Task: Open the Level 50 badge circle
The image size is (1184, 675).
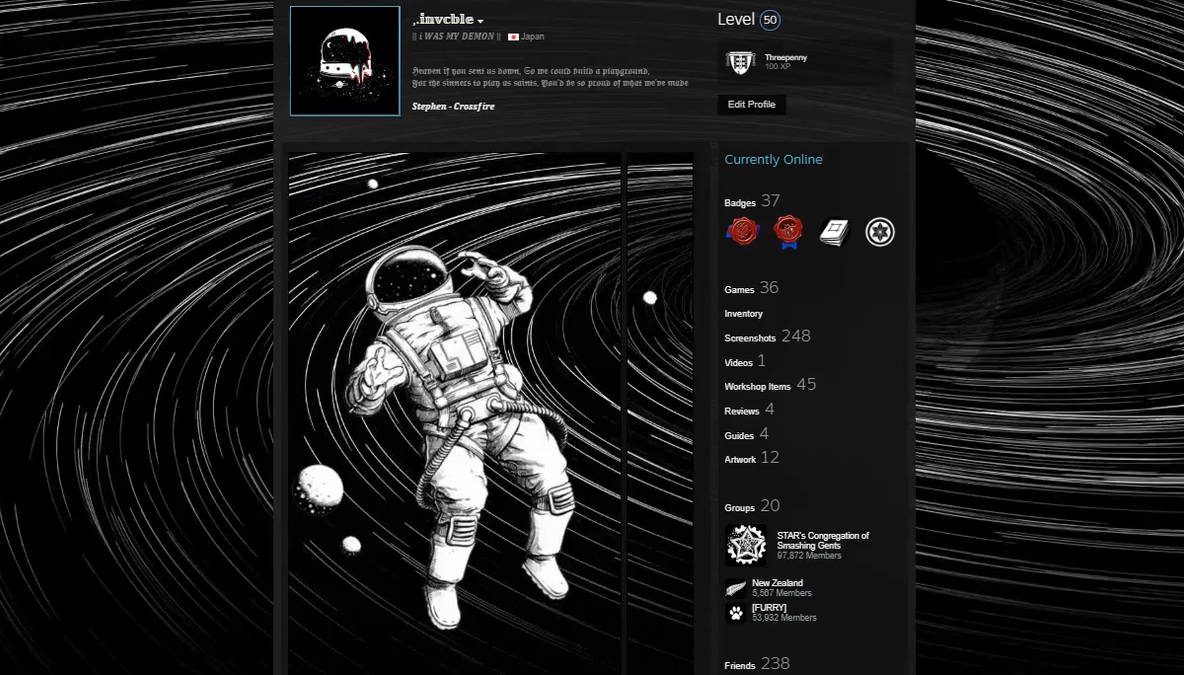Action: point(770,20)
